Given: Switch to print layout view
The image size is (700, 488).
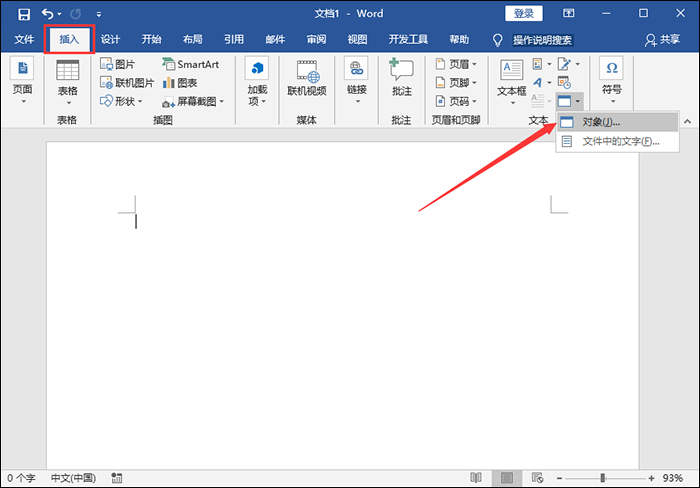Looking at the screenshot, I should tap(507, 478).
